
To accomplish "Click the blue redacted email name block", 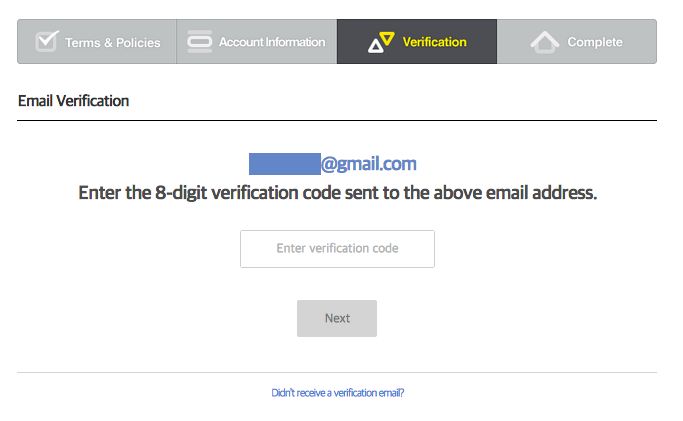I will coord(284,164).
